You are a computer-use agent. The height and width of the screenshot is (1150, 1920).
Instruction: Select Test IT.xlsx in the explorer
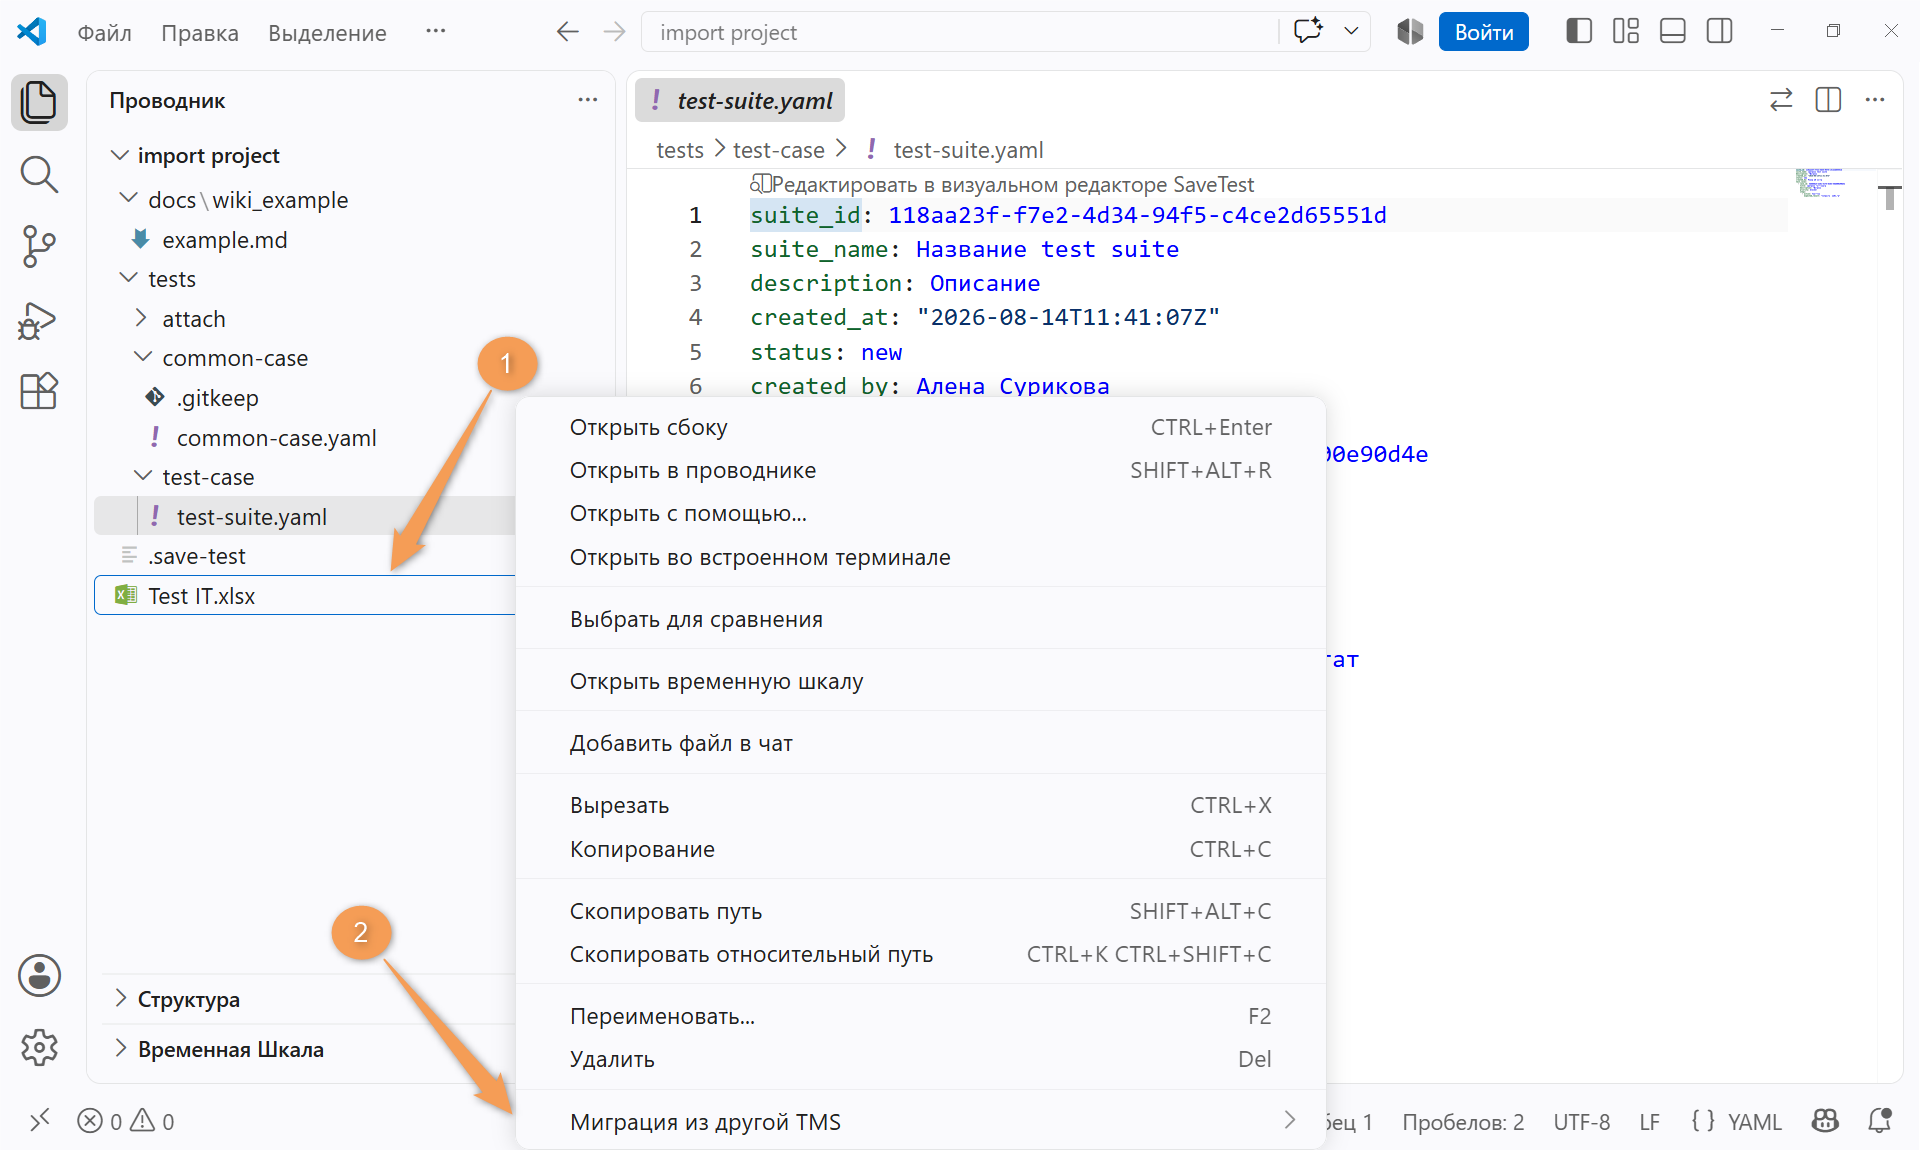(x=305, y=595)
